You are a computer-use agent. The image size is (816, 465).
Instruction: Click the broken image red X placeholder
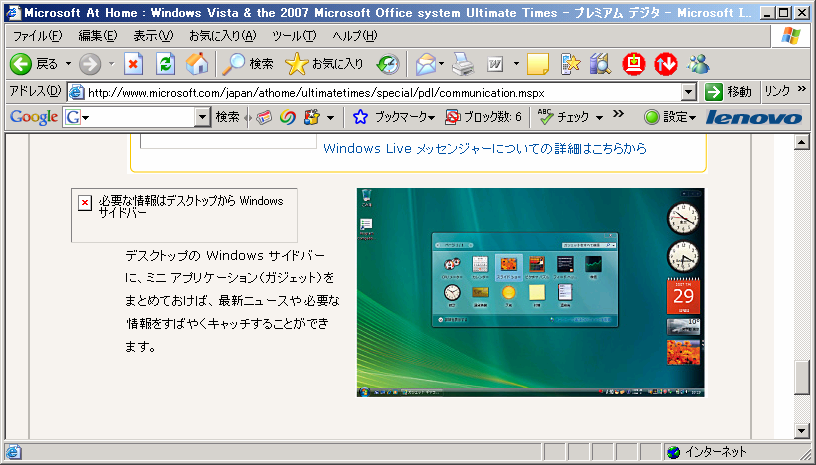click(85, 203)
